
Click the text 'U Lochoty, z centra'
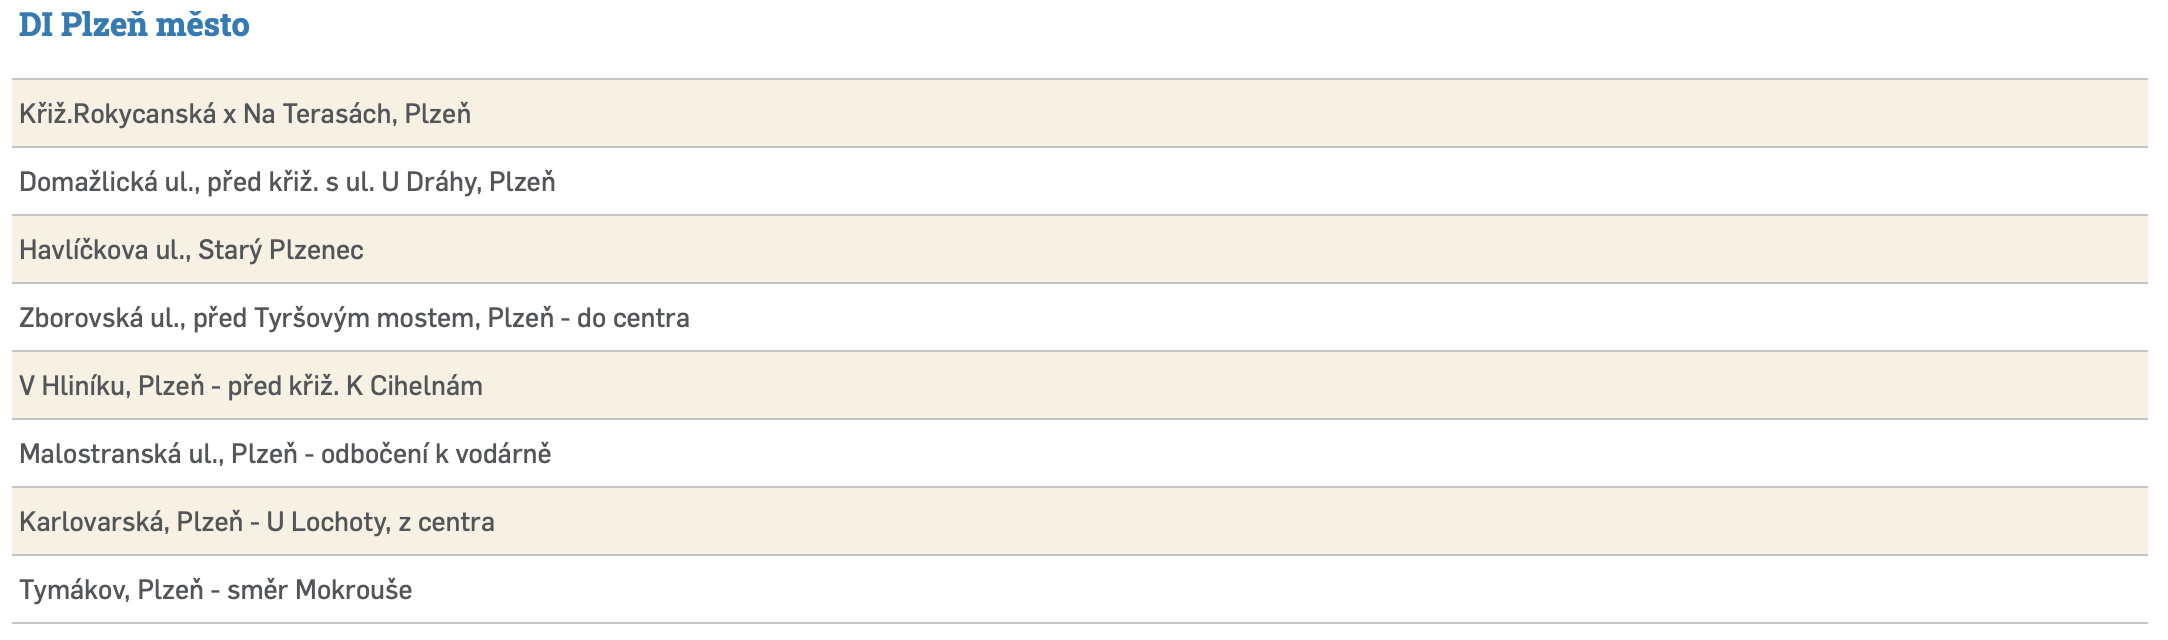tap(380, 522)
